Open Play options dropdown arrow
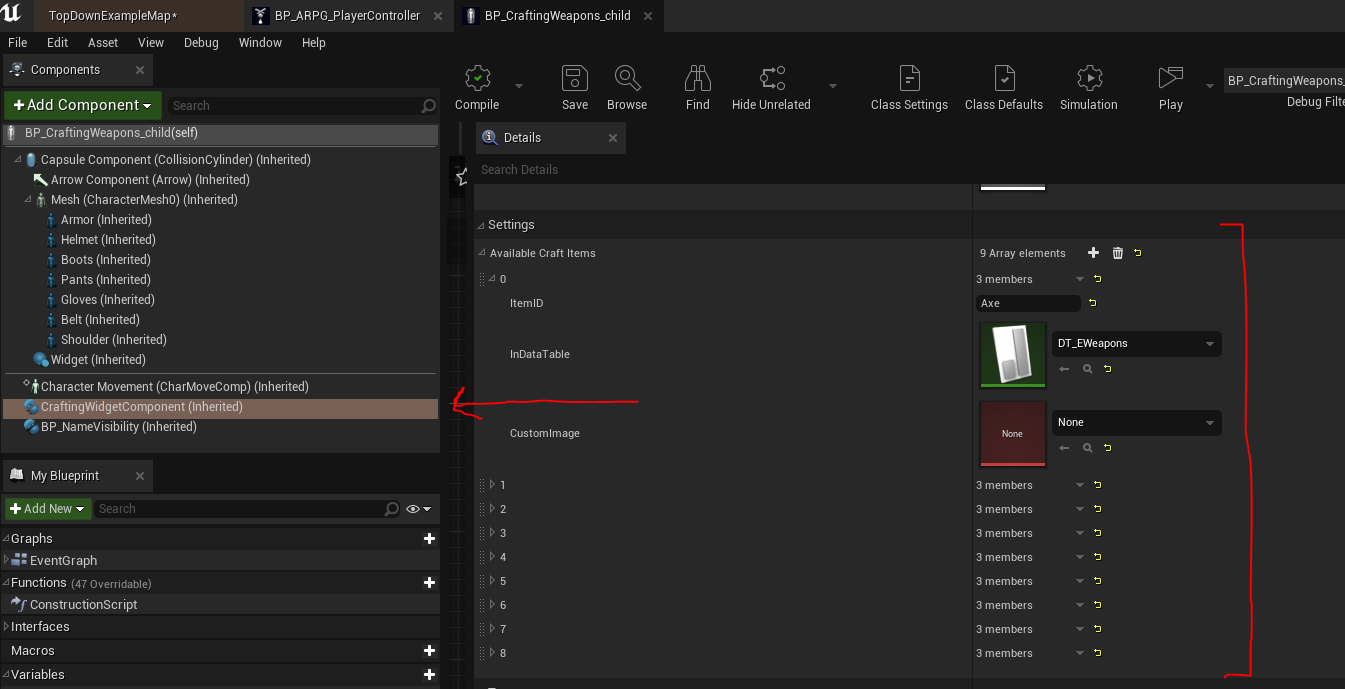This screenshot has width=1345, height=689. tap(1212, 86)
